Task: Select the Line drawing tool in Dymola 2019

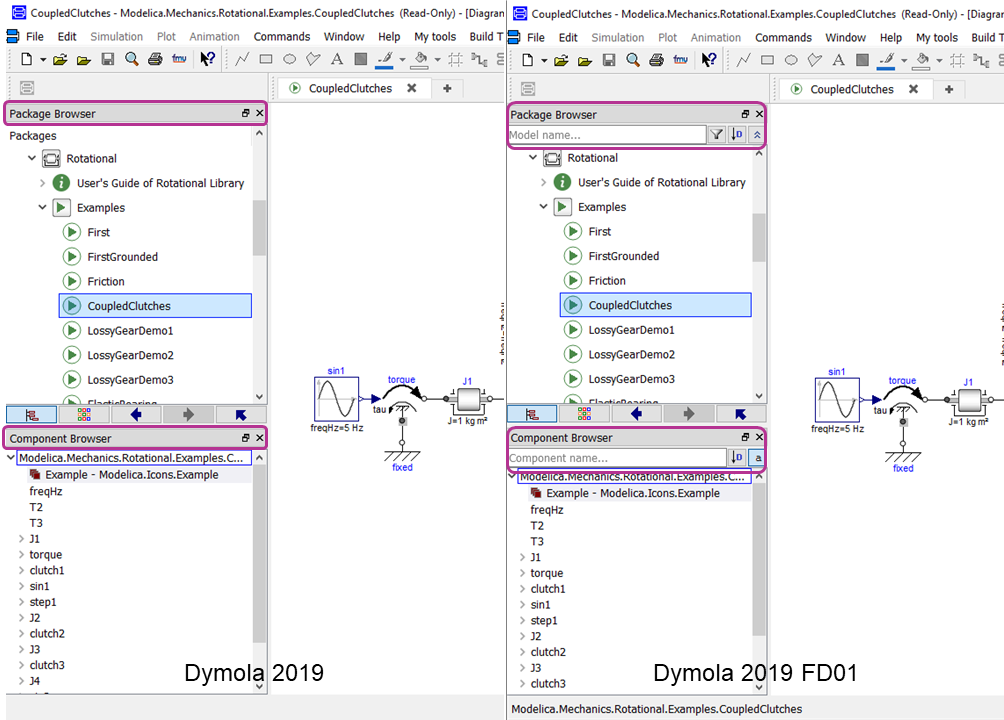Action: (x=242, y=60)
